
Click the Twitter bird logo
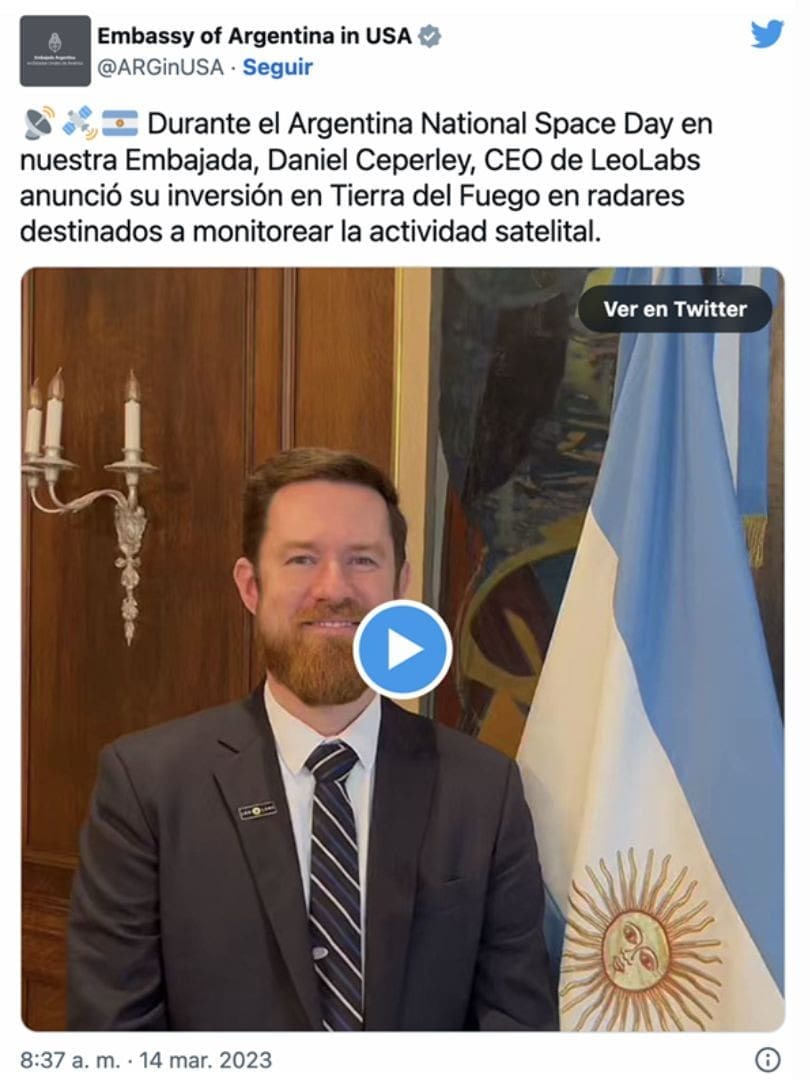coord(767,34)
